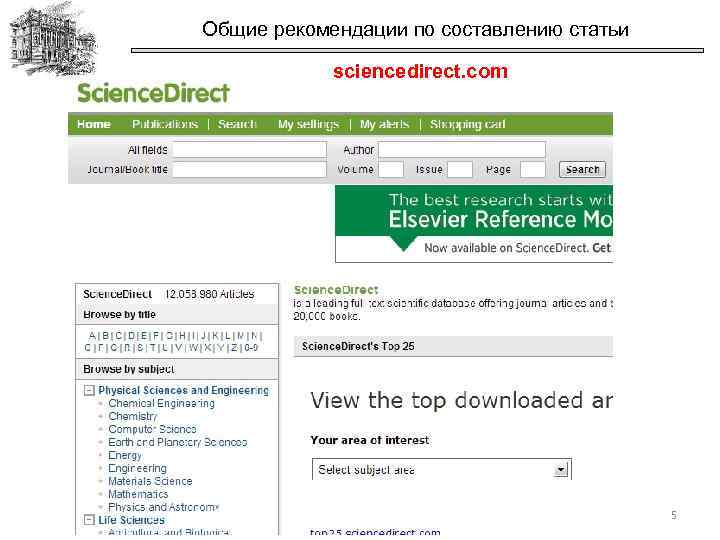This screenshot has width=720, height=540.
Task: Collapse the Life Sciences tree
Action: [x=89, y=520]
